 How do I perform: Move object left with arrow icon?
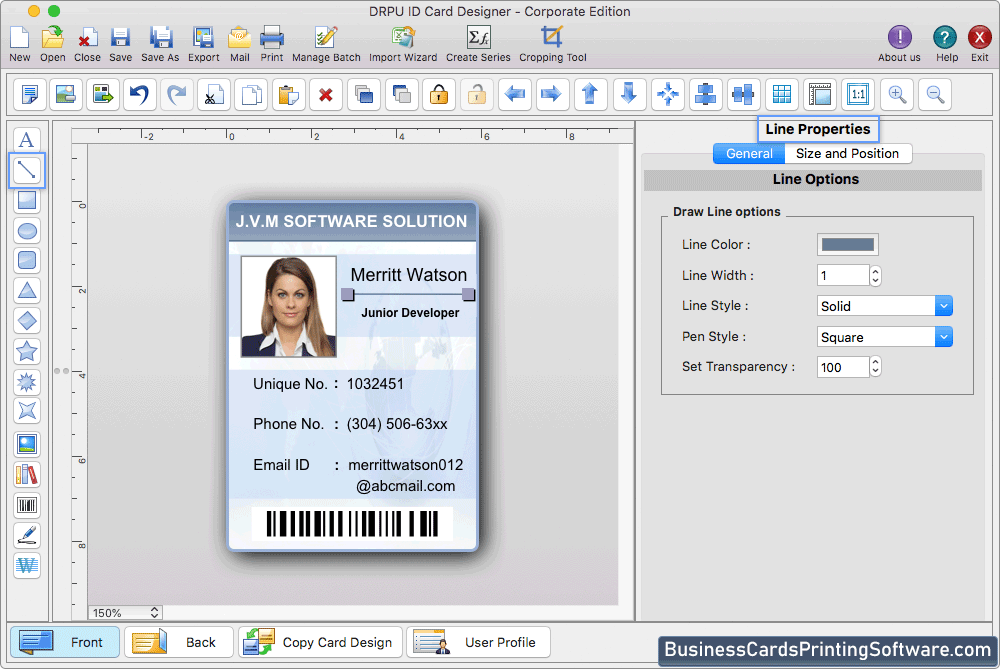[x=515, y=95]
